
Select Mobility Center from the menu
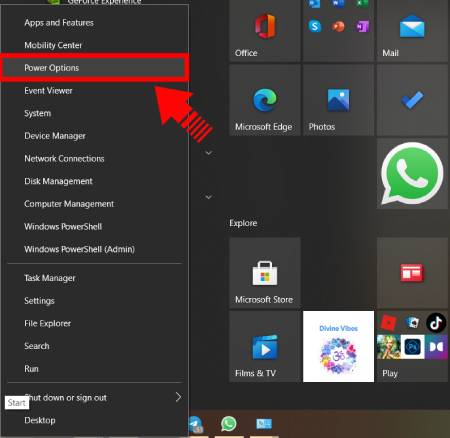(x=95, y=45)
